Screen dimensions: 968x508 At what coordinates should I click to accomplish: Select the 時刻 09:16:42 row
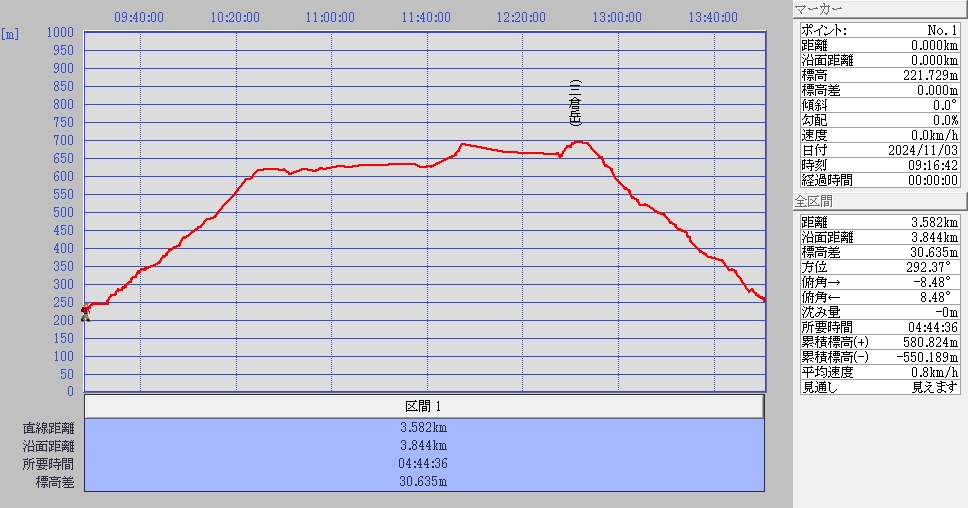point(880,165)
